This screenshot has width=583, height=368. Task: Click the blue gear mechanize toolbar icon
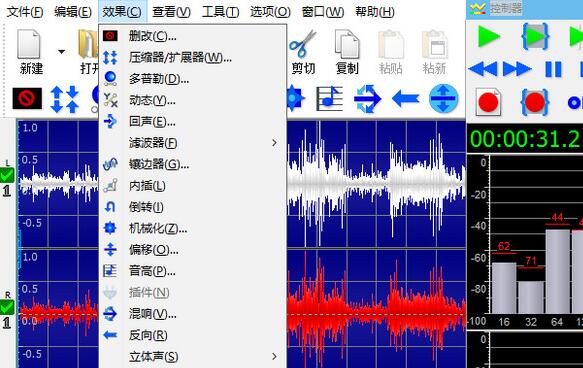click(296, 98)
